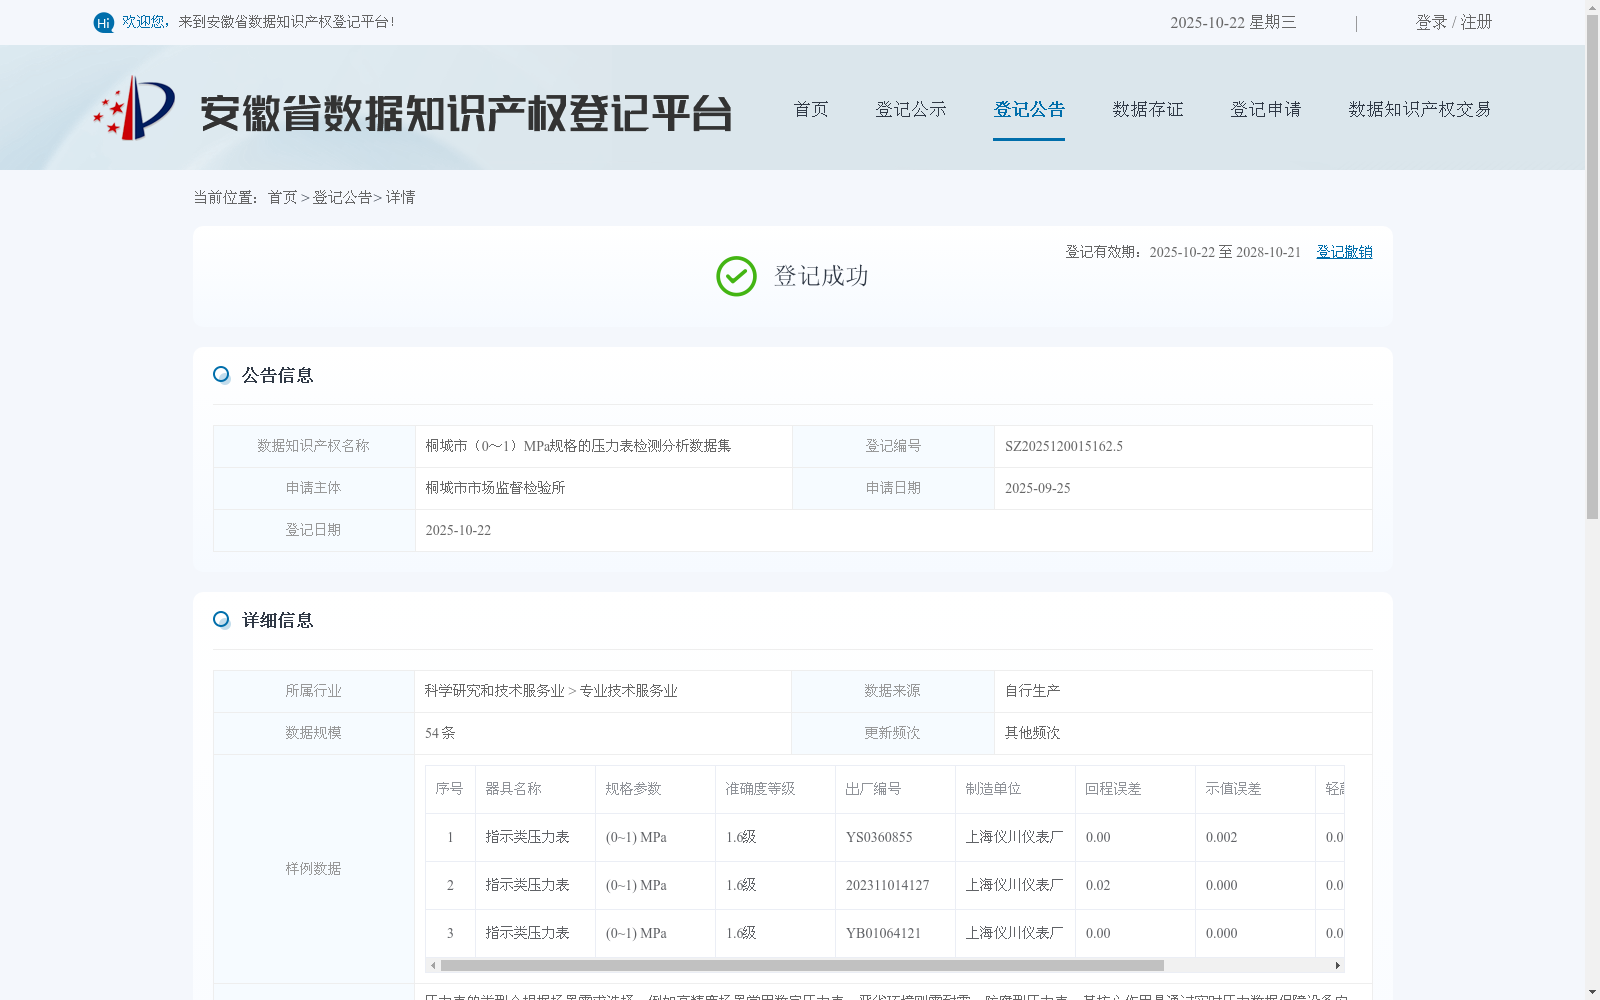Click the platform title 安徽省数据知识产权登记平台

point(466,113)
